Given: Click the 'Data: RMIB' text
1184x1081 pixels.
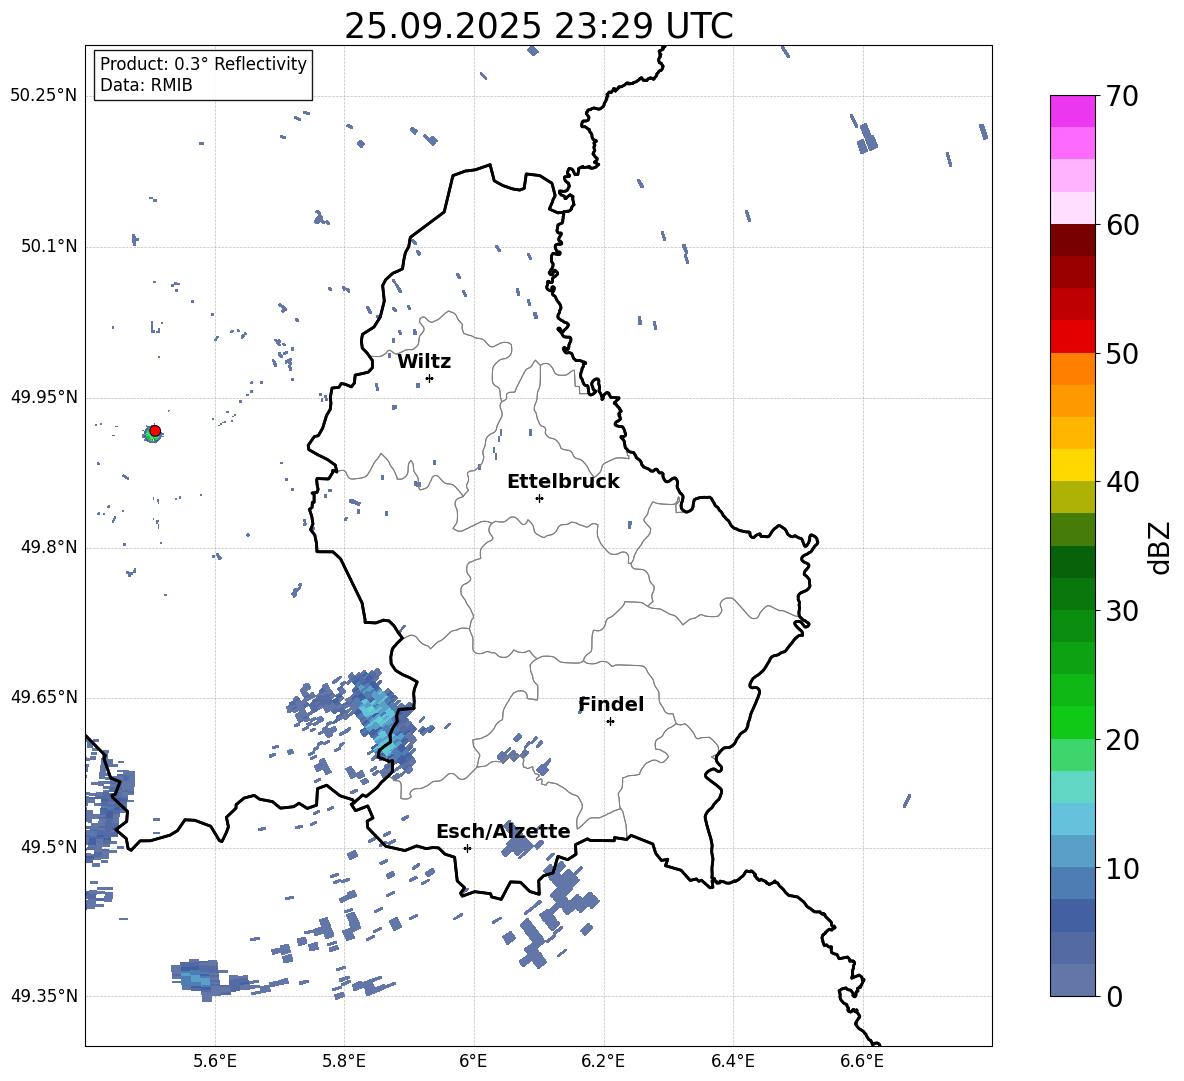Looking at the screenshot, I should pos(146,85).
